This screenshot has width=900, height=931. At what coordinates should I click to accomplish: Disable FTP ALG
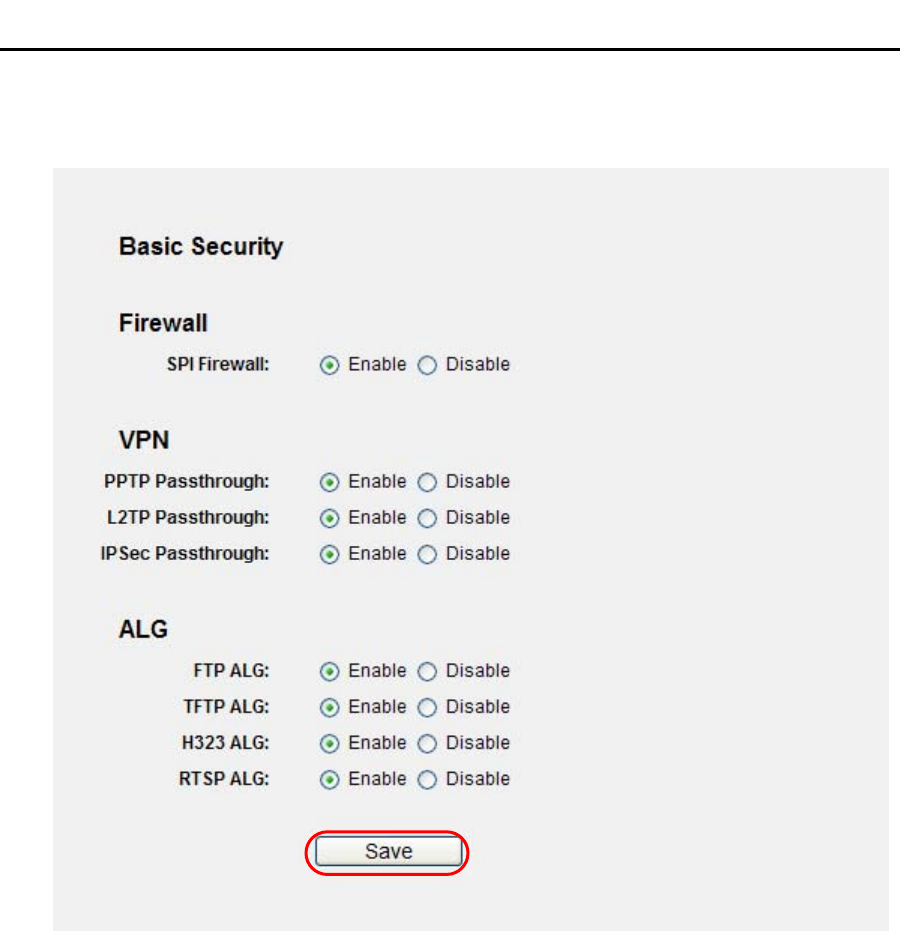click(x=427, y=672)
